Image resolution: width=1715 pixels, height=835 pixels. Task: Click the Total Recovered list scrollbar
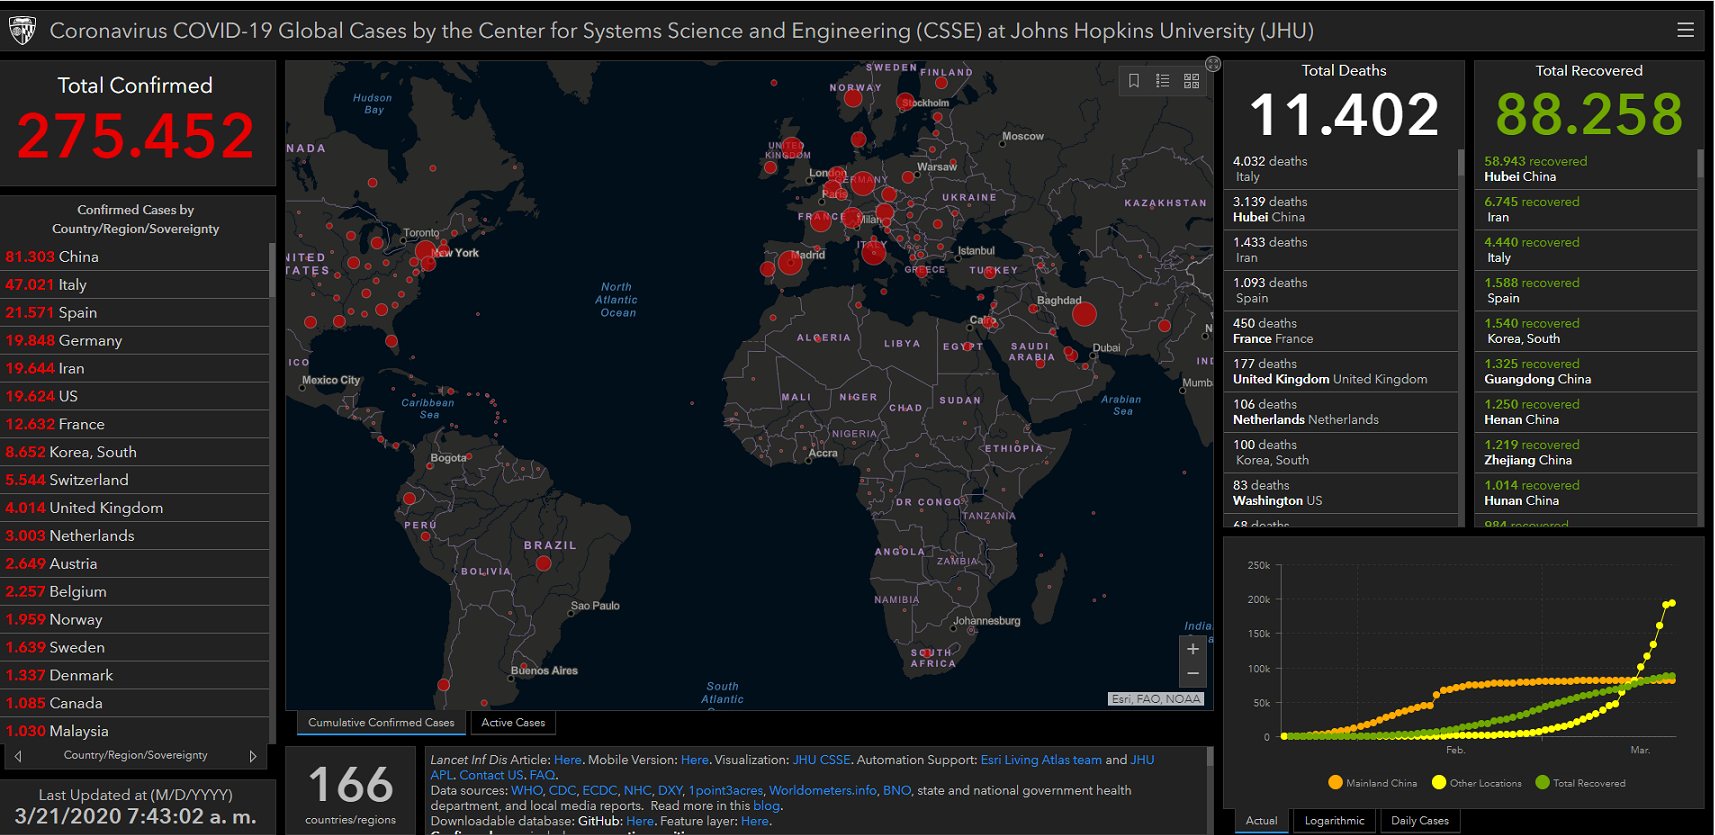pos(1700,165)
